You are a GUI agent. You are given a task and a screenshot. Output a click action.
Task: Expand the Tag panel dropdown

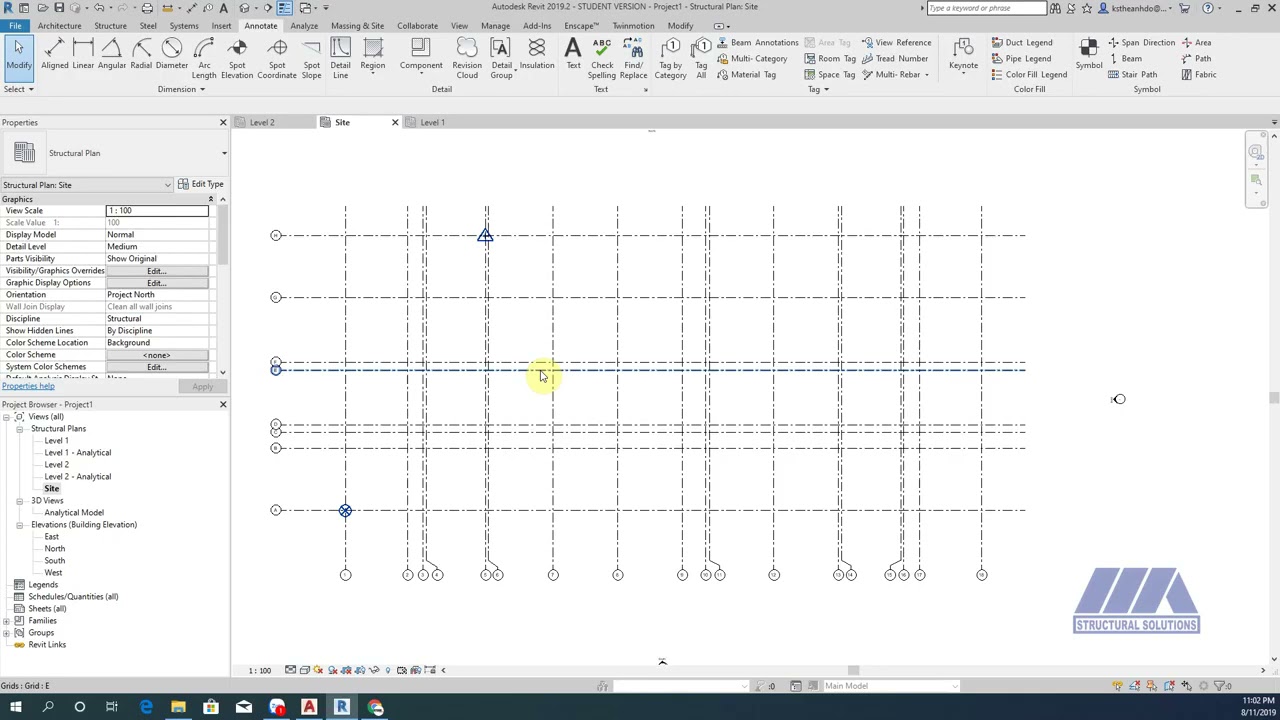click(818, 89)
